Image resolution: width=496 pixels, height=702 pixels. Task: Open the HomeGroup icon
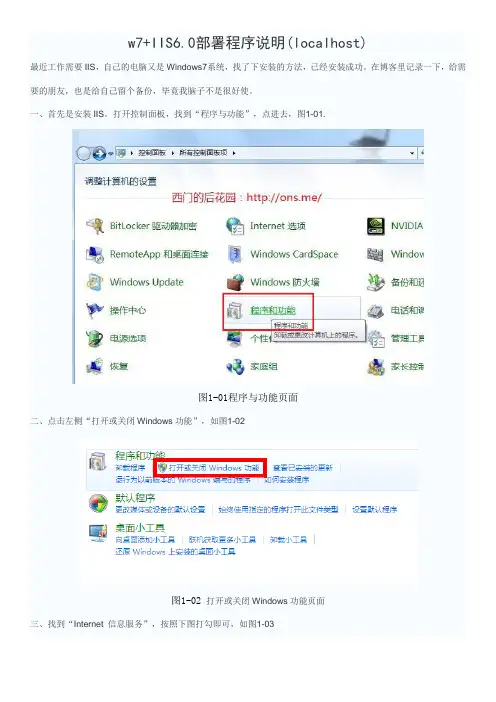point(235,367)
